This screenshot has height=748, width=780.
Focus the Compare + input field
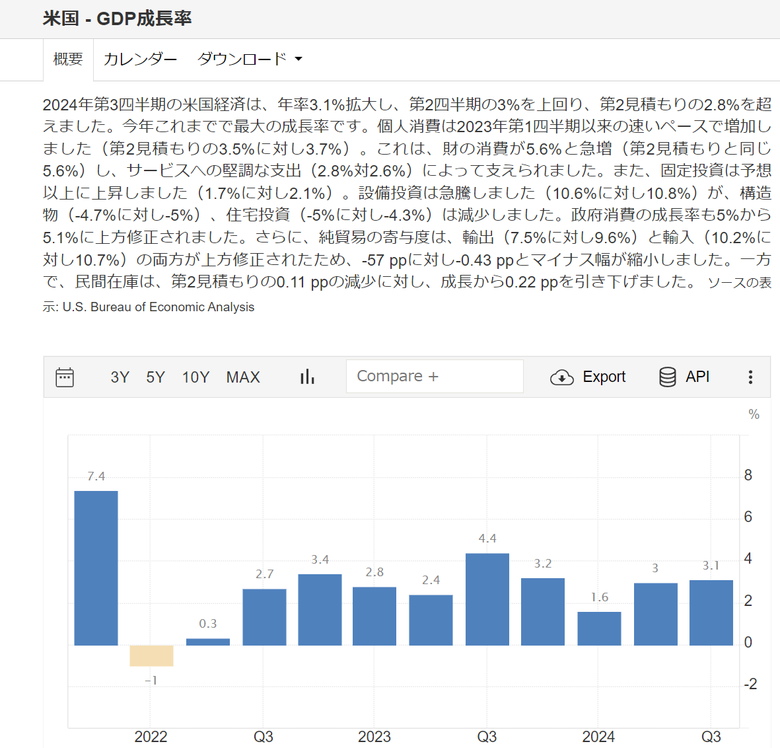[x=435, y=376]
